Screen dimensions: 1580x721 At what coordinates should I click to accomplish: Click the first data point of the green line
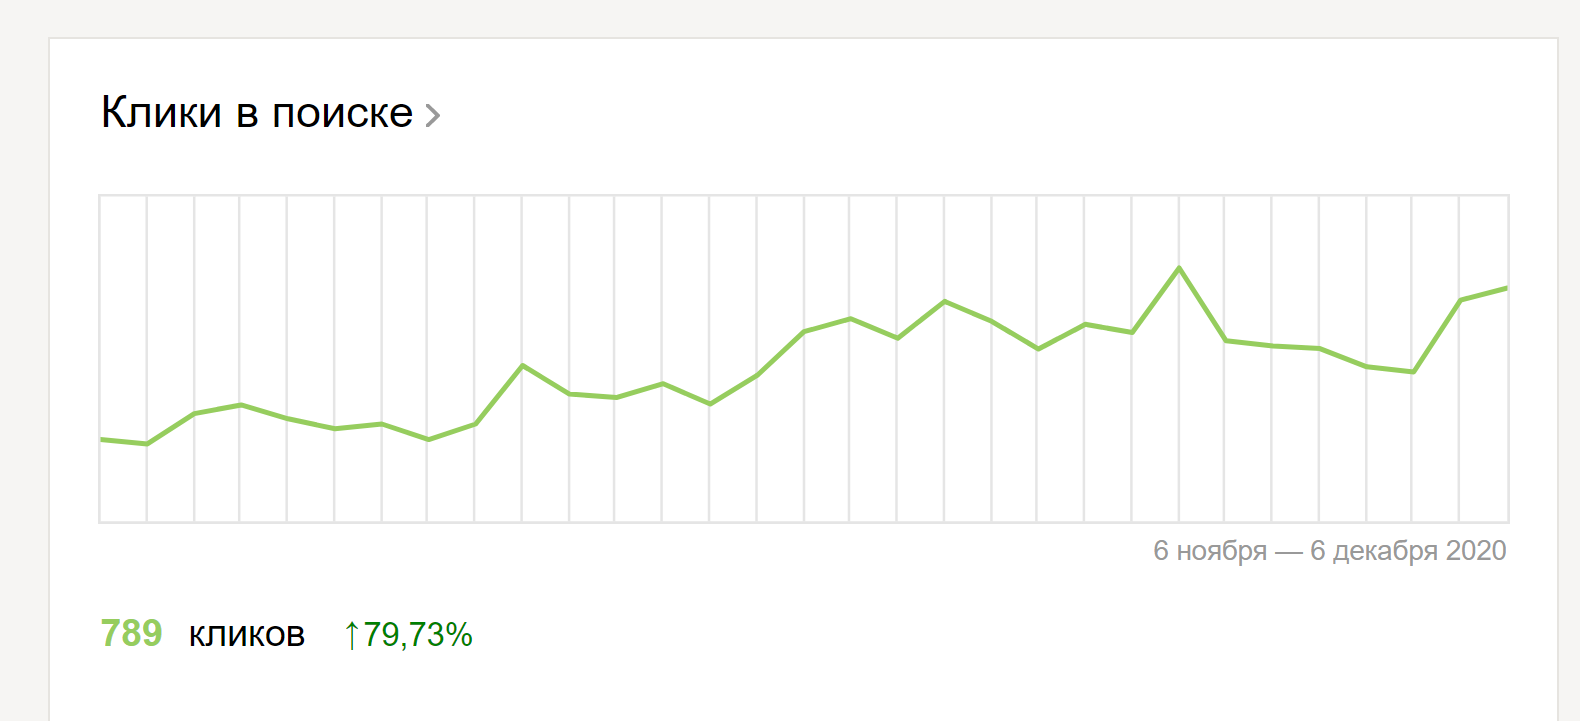click(x=102, y=439)
